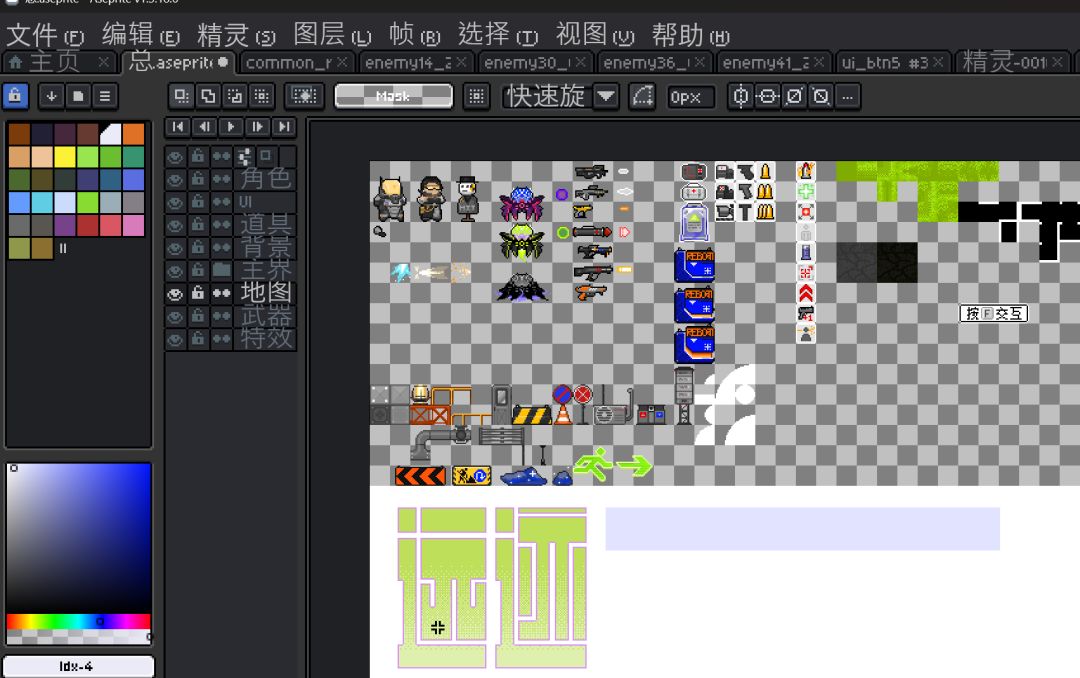Open the pivot grid icon beside Mask

pos(476,96)
